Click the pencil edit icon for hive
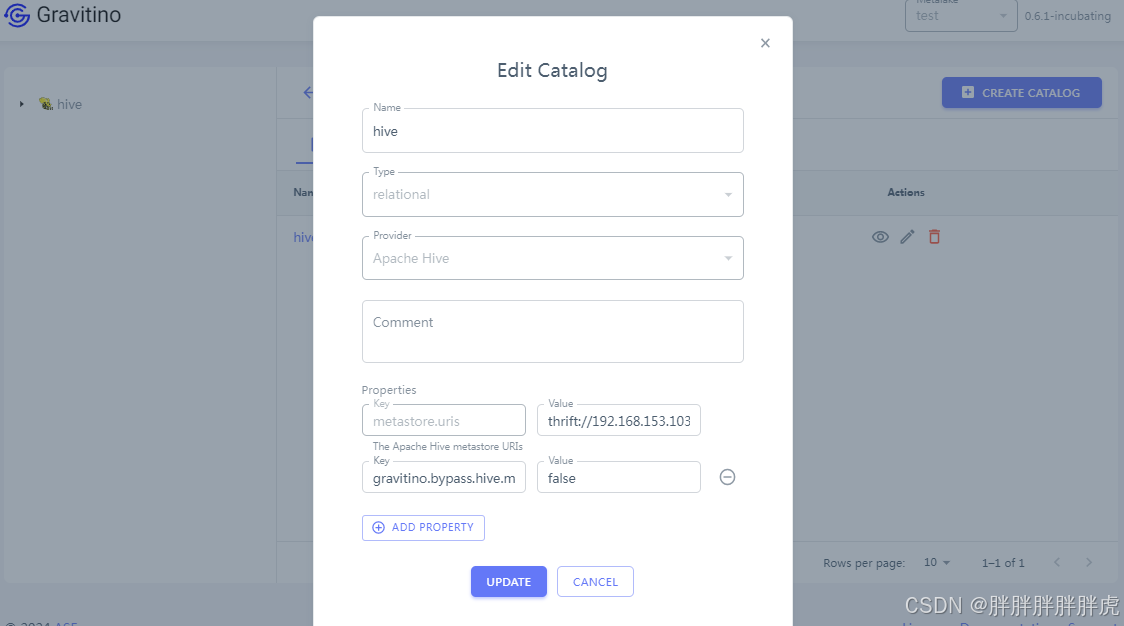 click(908, 237)
